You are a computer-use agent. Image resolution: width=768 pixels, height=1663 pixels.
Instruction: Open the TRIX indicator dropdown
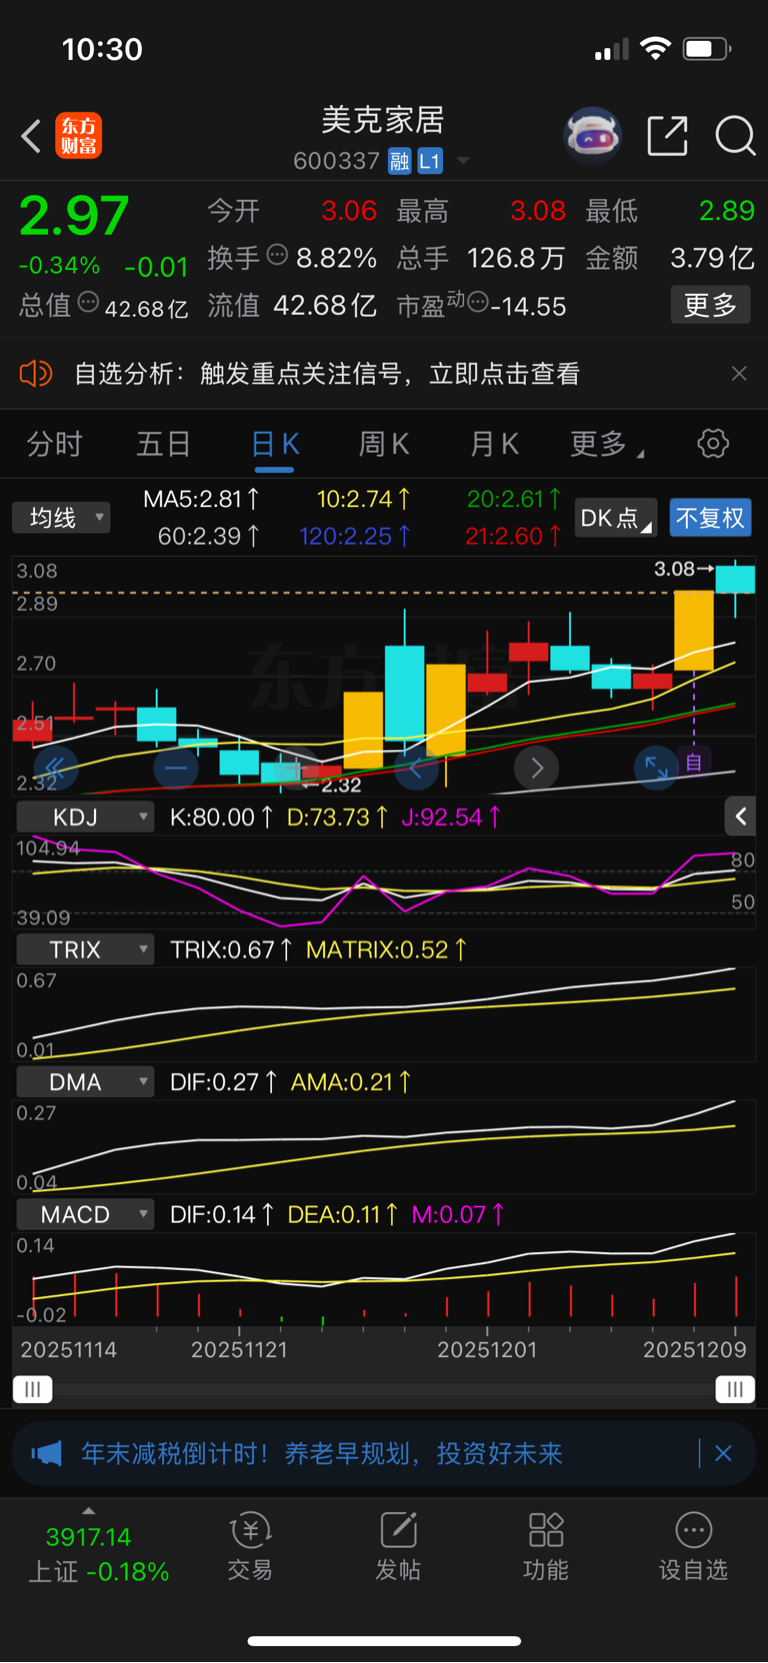tap(85, 949)
